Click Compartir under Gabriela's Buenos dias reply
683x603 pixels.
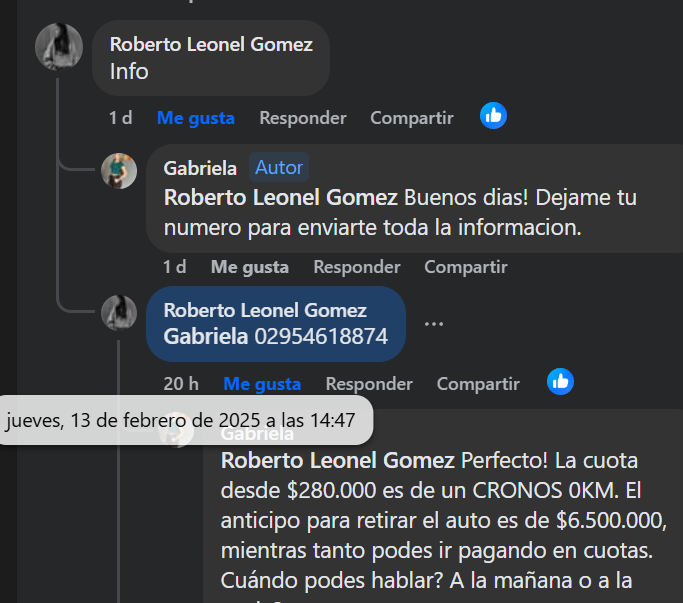pyautogui.click(x=465, y=267)
